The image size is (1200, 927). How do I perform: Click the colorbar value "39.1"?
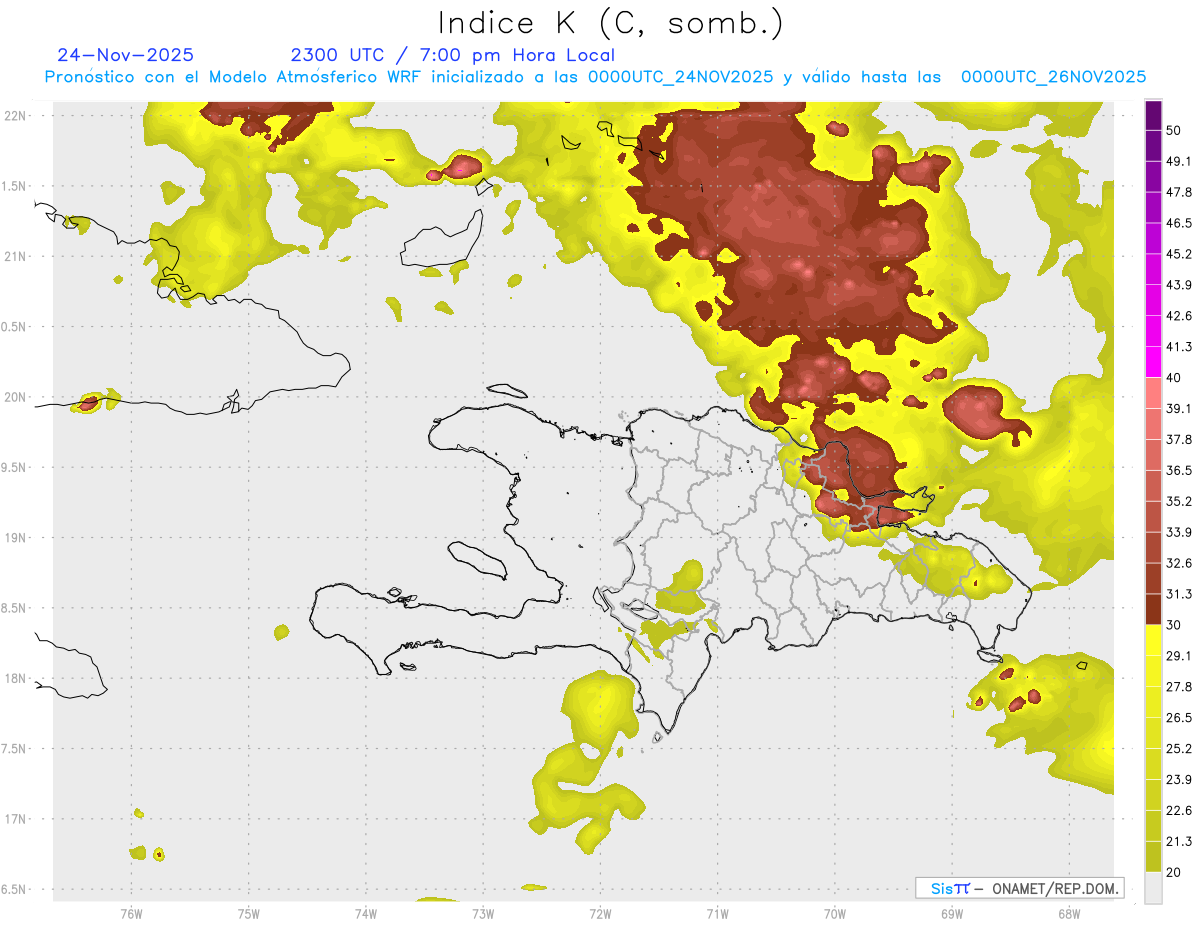pos(1179,408)
